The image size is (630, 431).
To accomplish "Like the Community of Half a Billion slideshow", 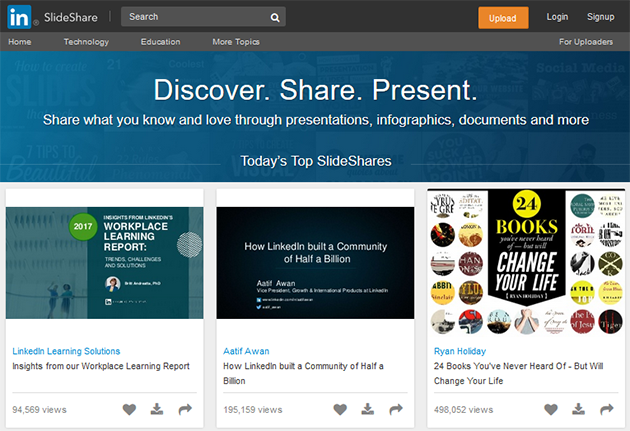I will (x=340, y=409).
